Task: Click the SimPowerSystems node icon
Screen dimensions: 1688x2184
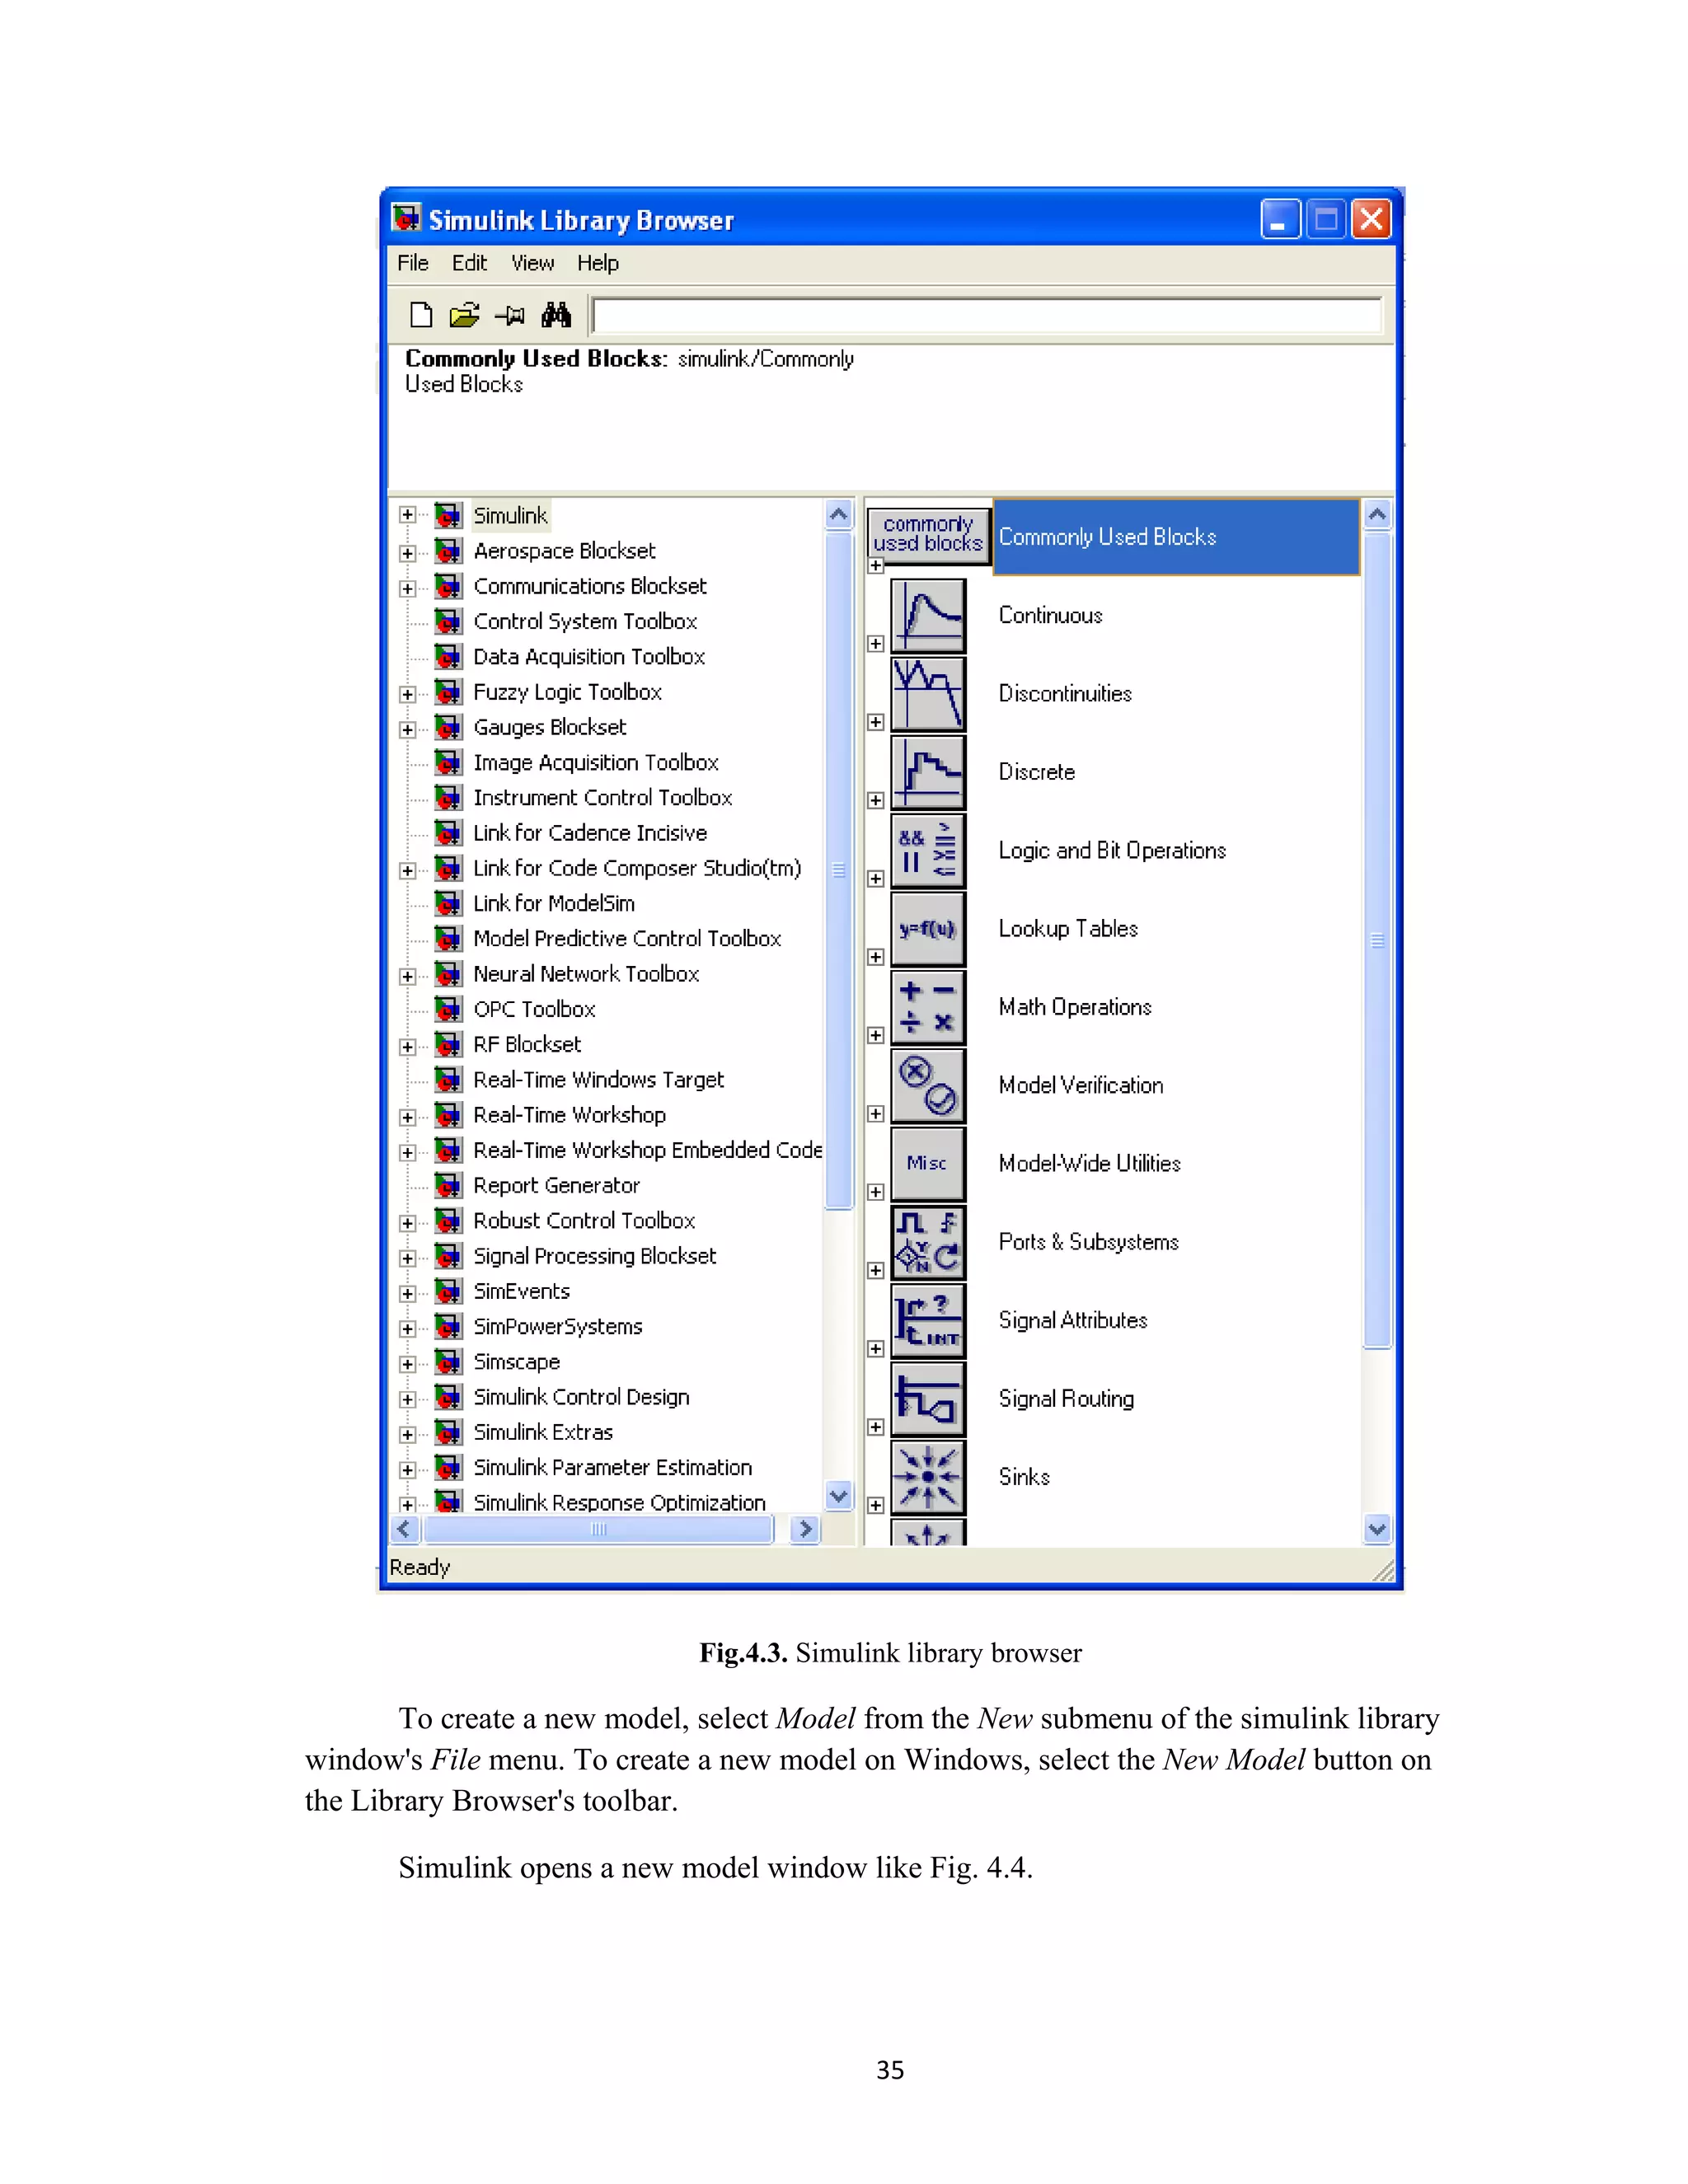Action: (x=448, y=1327)
